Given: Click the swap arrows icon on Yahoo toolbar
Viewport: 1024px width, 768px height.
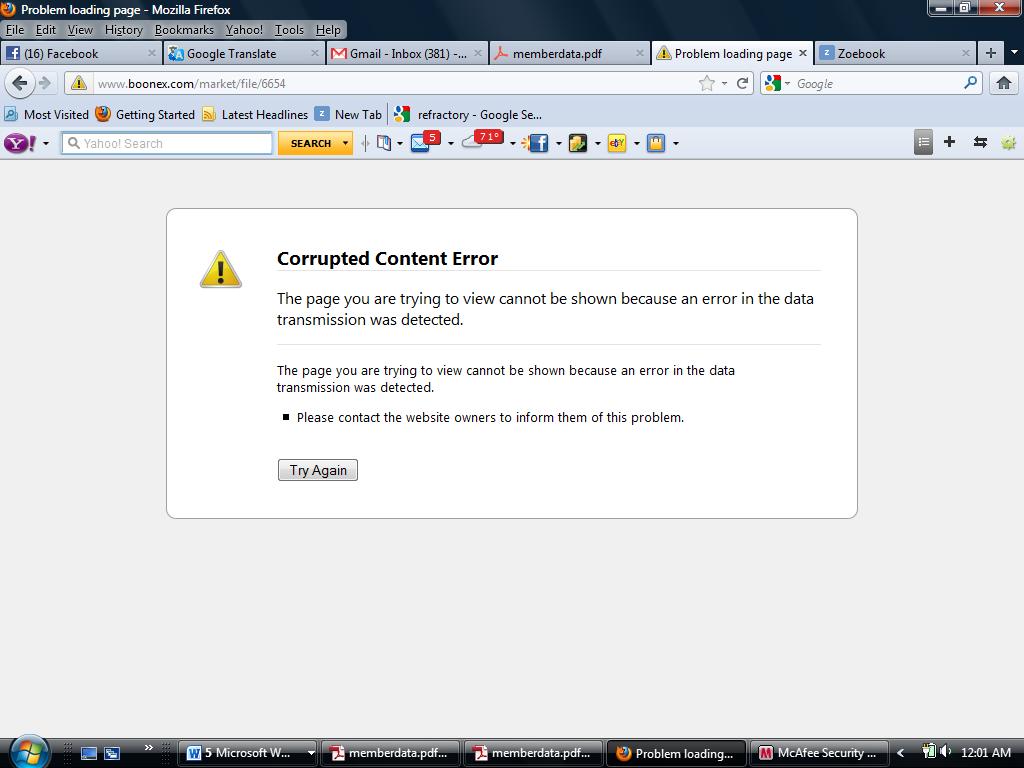Looking at the screenshot, I should point(980,142).
